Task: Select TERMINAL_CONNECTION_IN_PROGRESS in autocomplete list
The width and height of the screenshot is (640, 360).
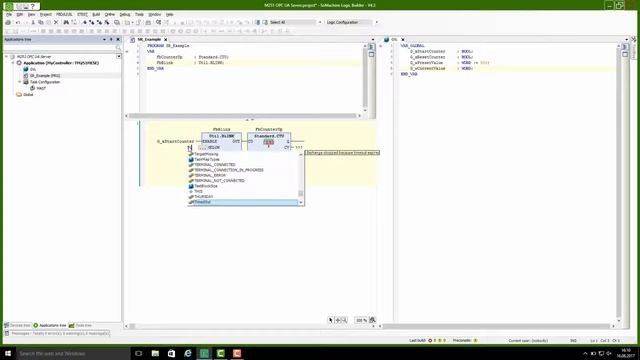Action: [x=229, y=170]
